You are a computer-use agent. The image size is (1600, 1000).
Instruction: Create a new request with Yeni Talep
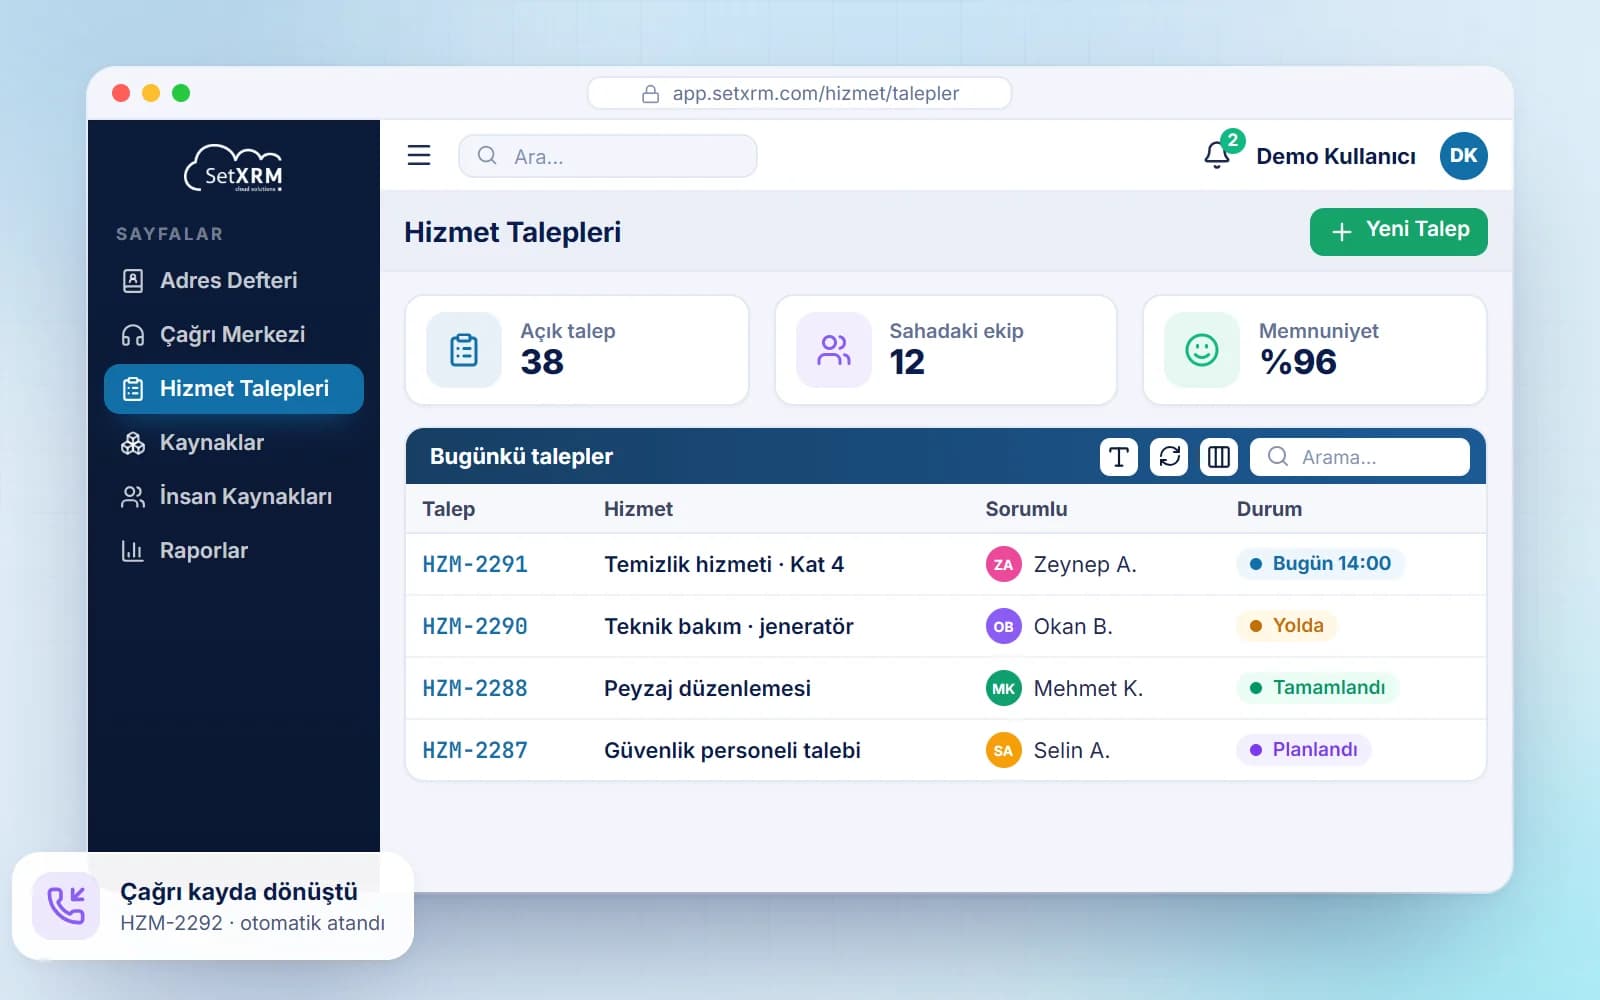[x=1398, y=231]
